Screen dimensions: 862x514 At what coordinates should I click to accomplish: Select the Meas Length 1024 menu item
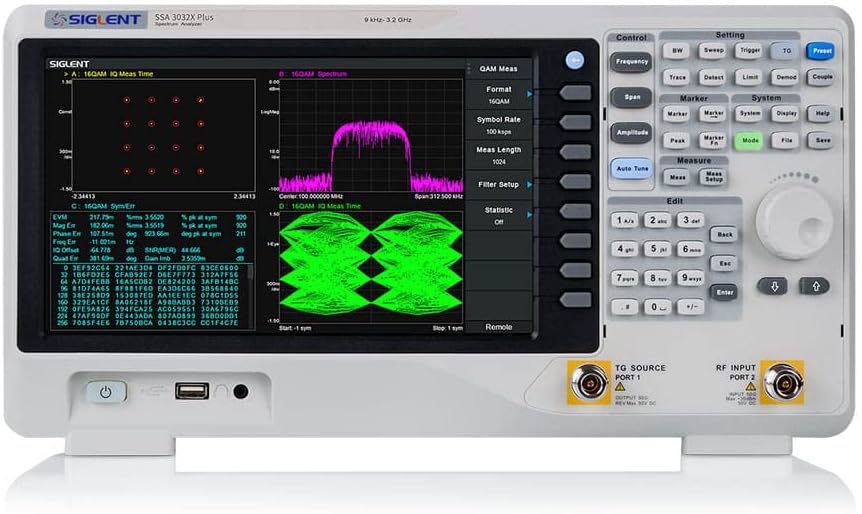499,155
